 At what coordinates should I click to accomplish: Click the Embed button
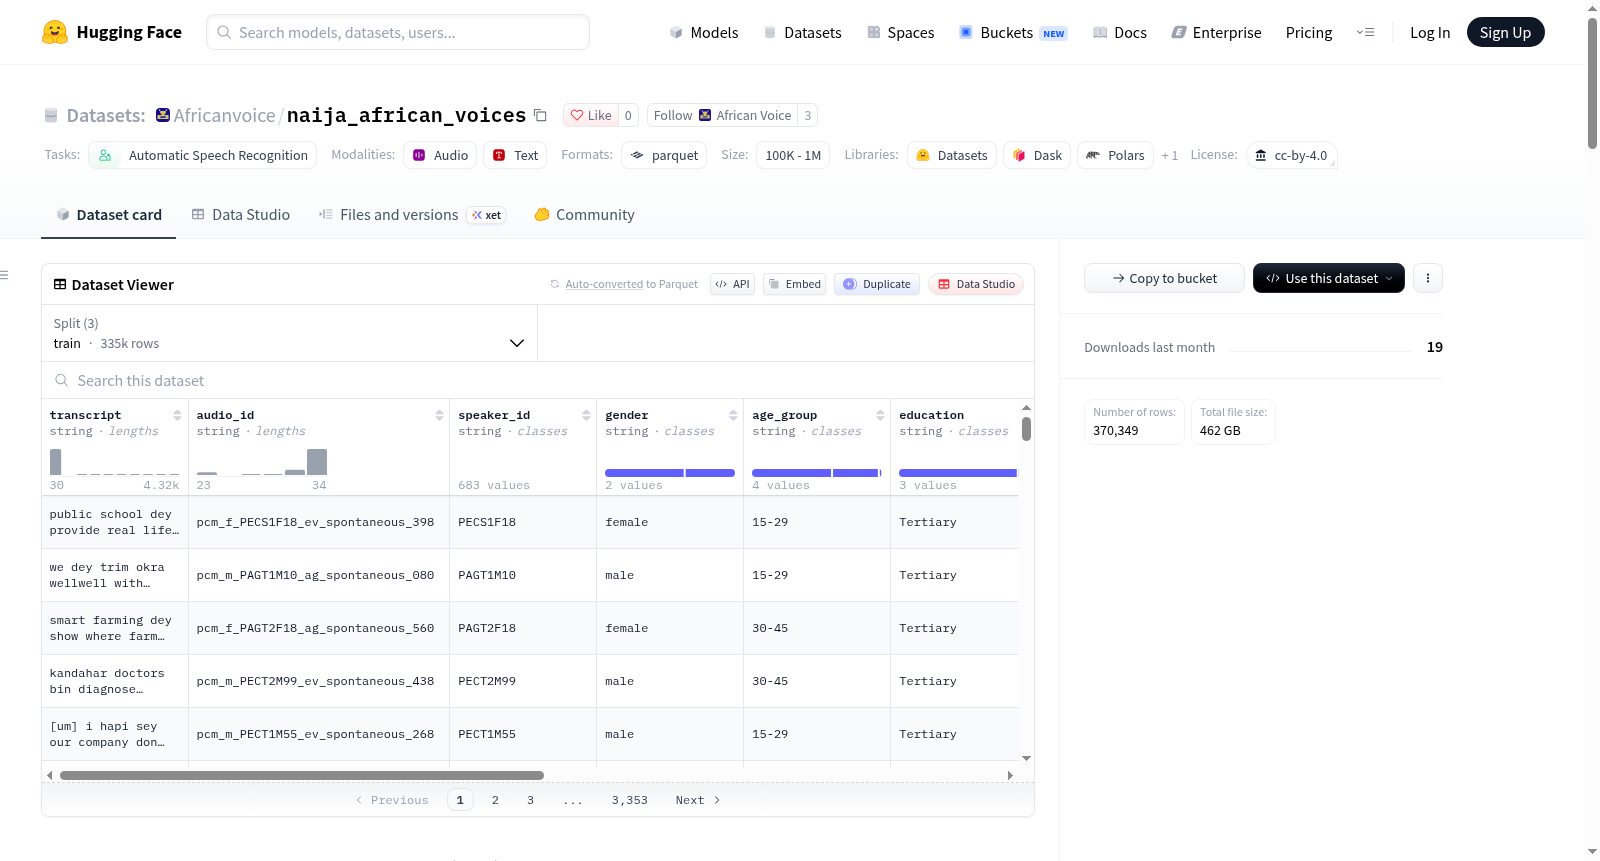point(795,284)
